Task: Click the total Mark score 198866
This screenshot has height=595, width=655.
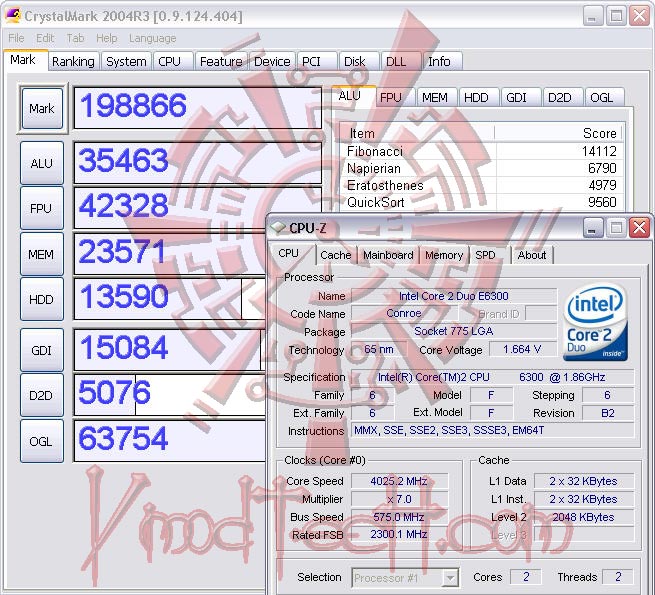Action: (197, 107)
